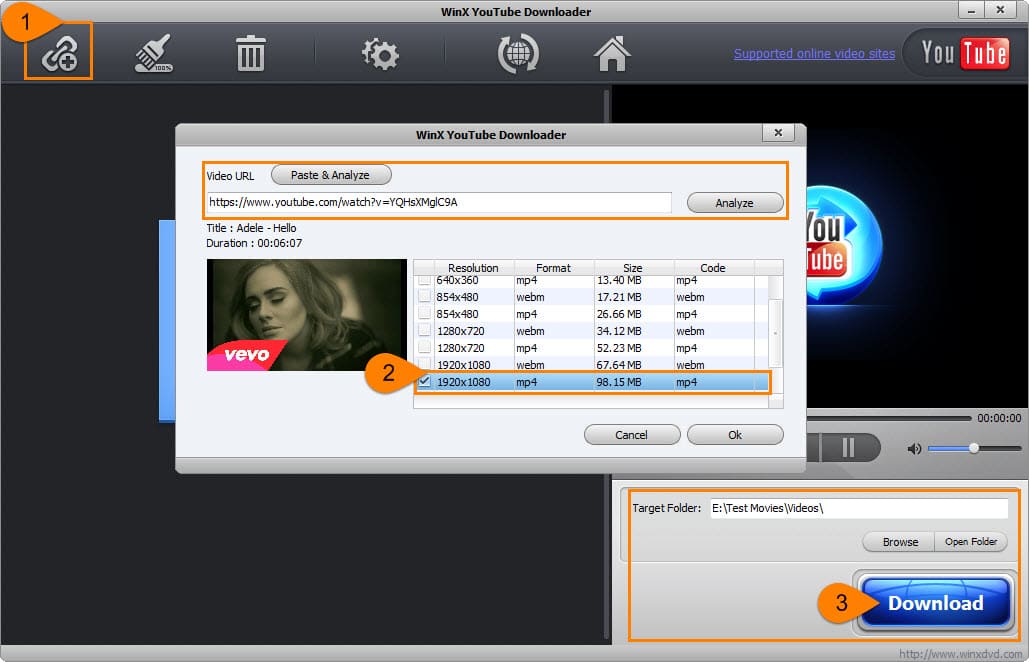This screenshot has width=1029, height=662.
Task: Click the Open Folder button
Action: click(x=971, y=542)
